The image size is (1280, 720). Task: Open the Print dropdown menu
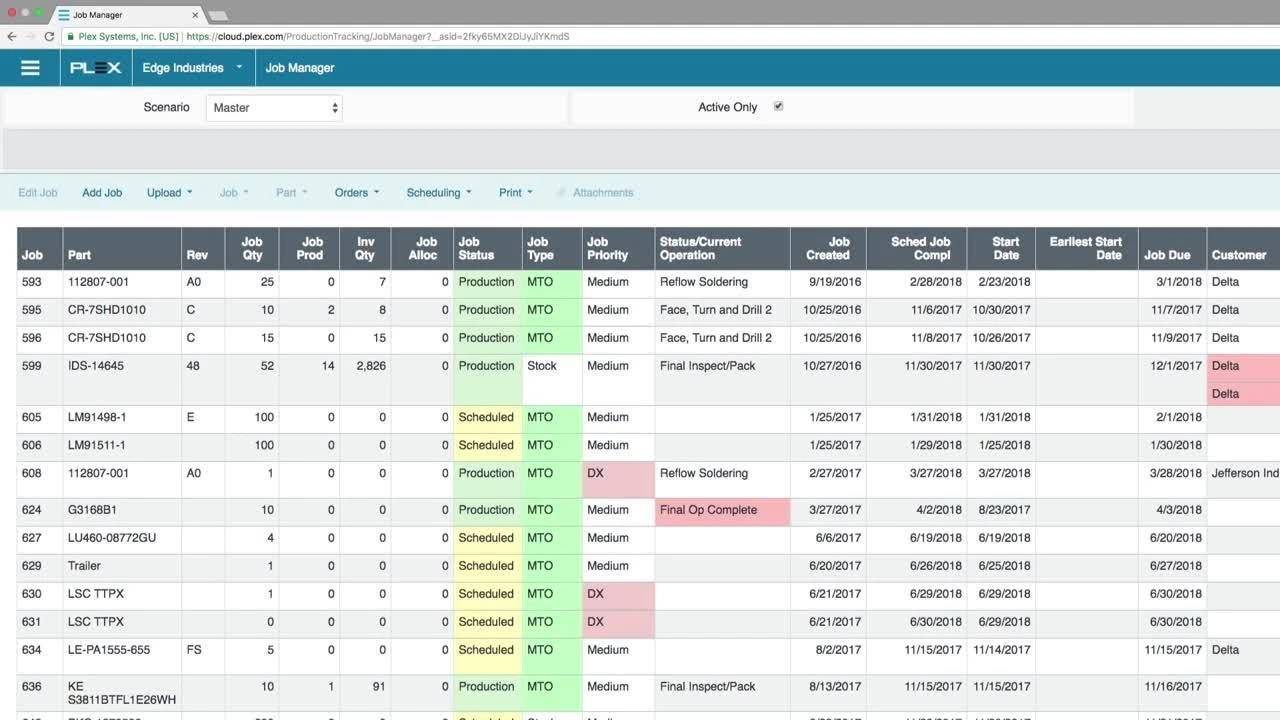(x=516, y=193)
